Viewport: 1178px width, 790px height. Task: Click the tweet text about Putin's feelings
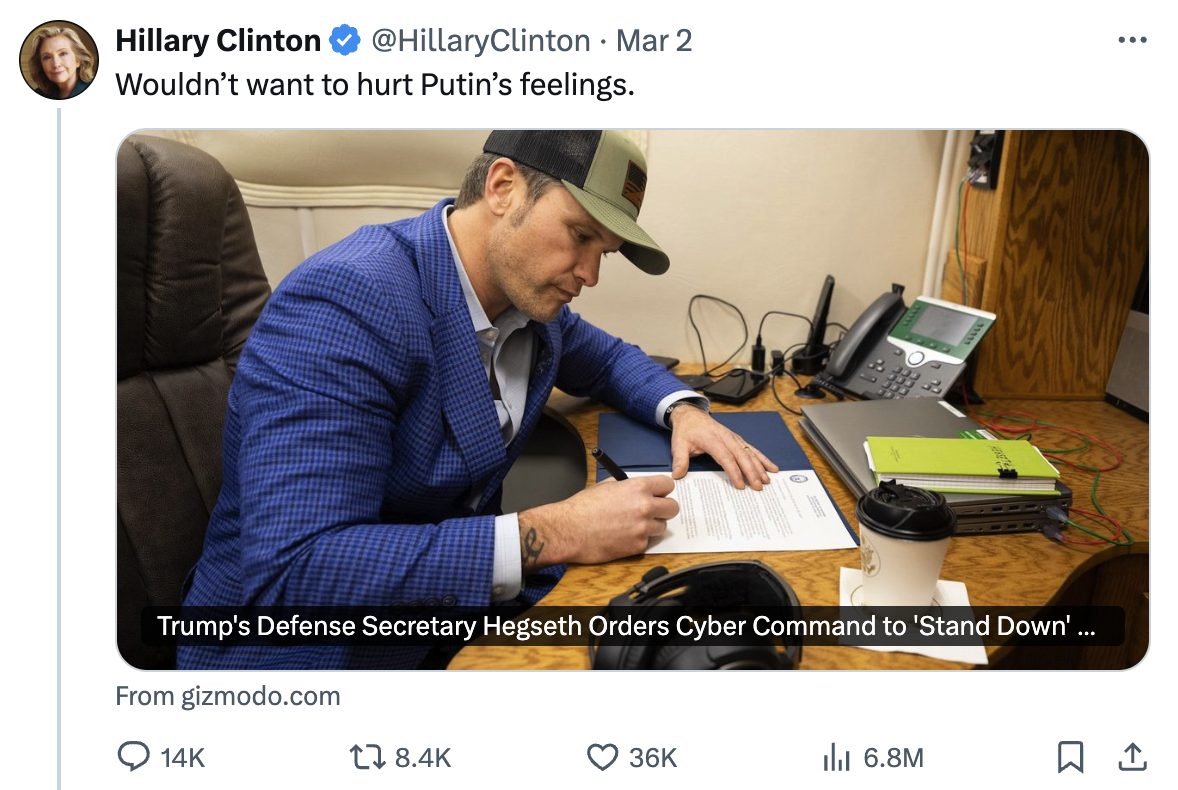375,85
